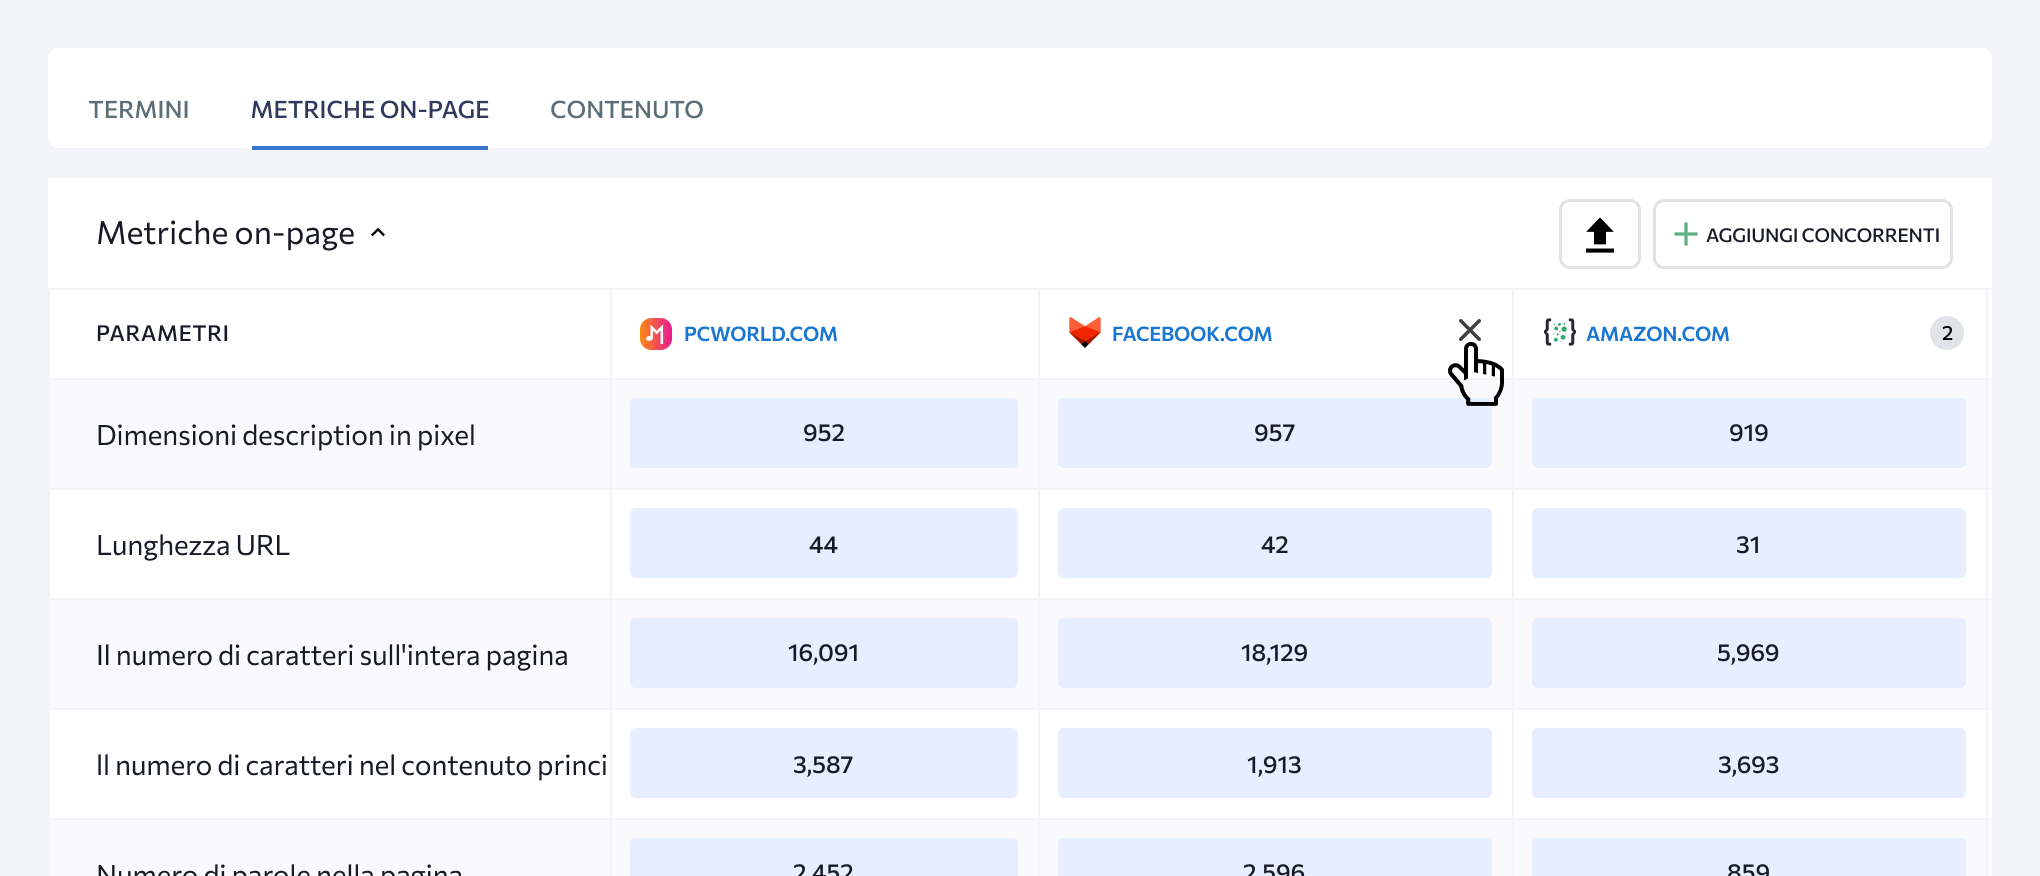
Task: Open the Termini tab
Action: point(139,109)
